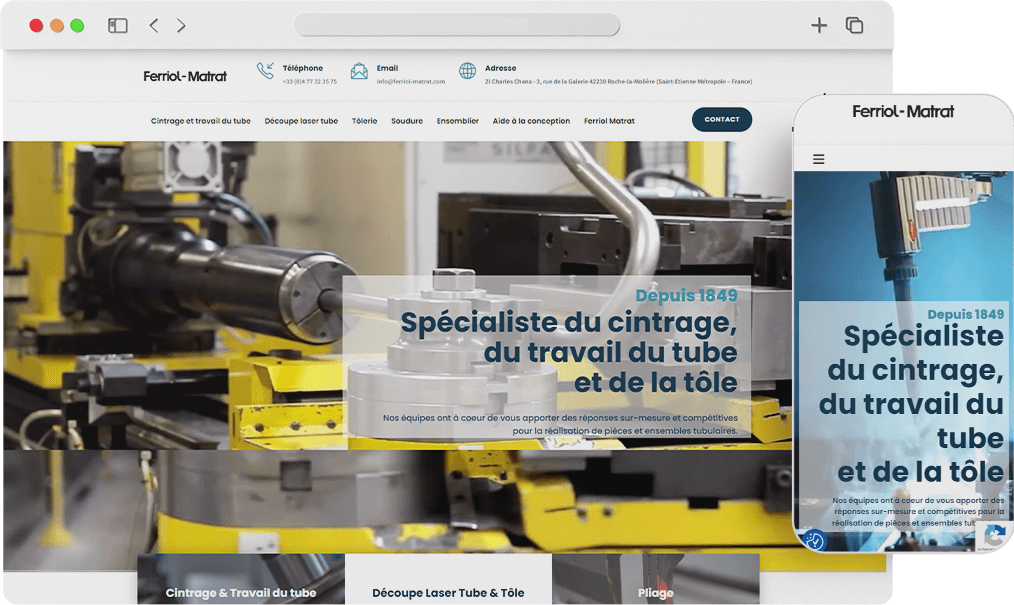Click the info@ferriol-matrat.com email link
1014x605 pixels.
(x=411, y=82)
